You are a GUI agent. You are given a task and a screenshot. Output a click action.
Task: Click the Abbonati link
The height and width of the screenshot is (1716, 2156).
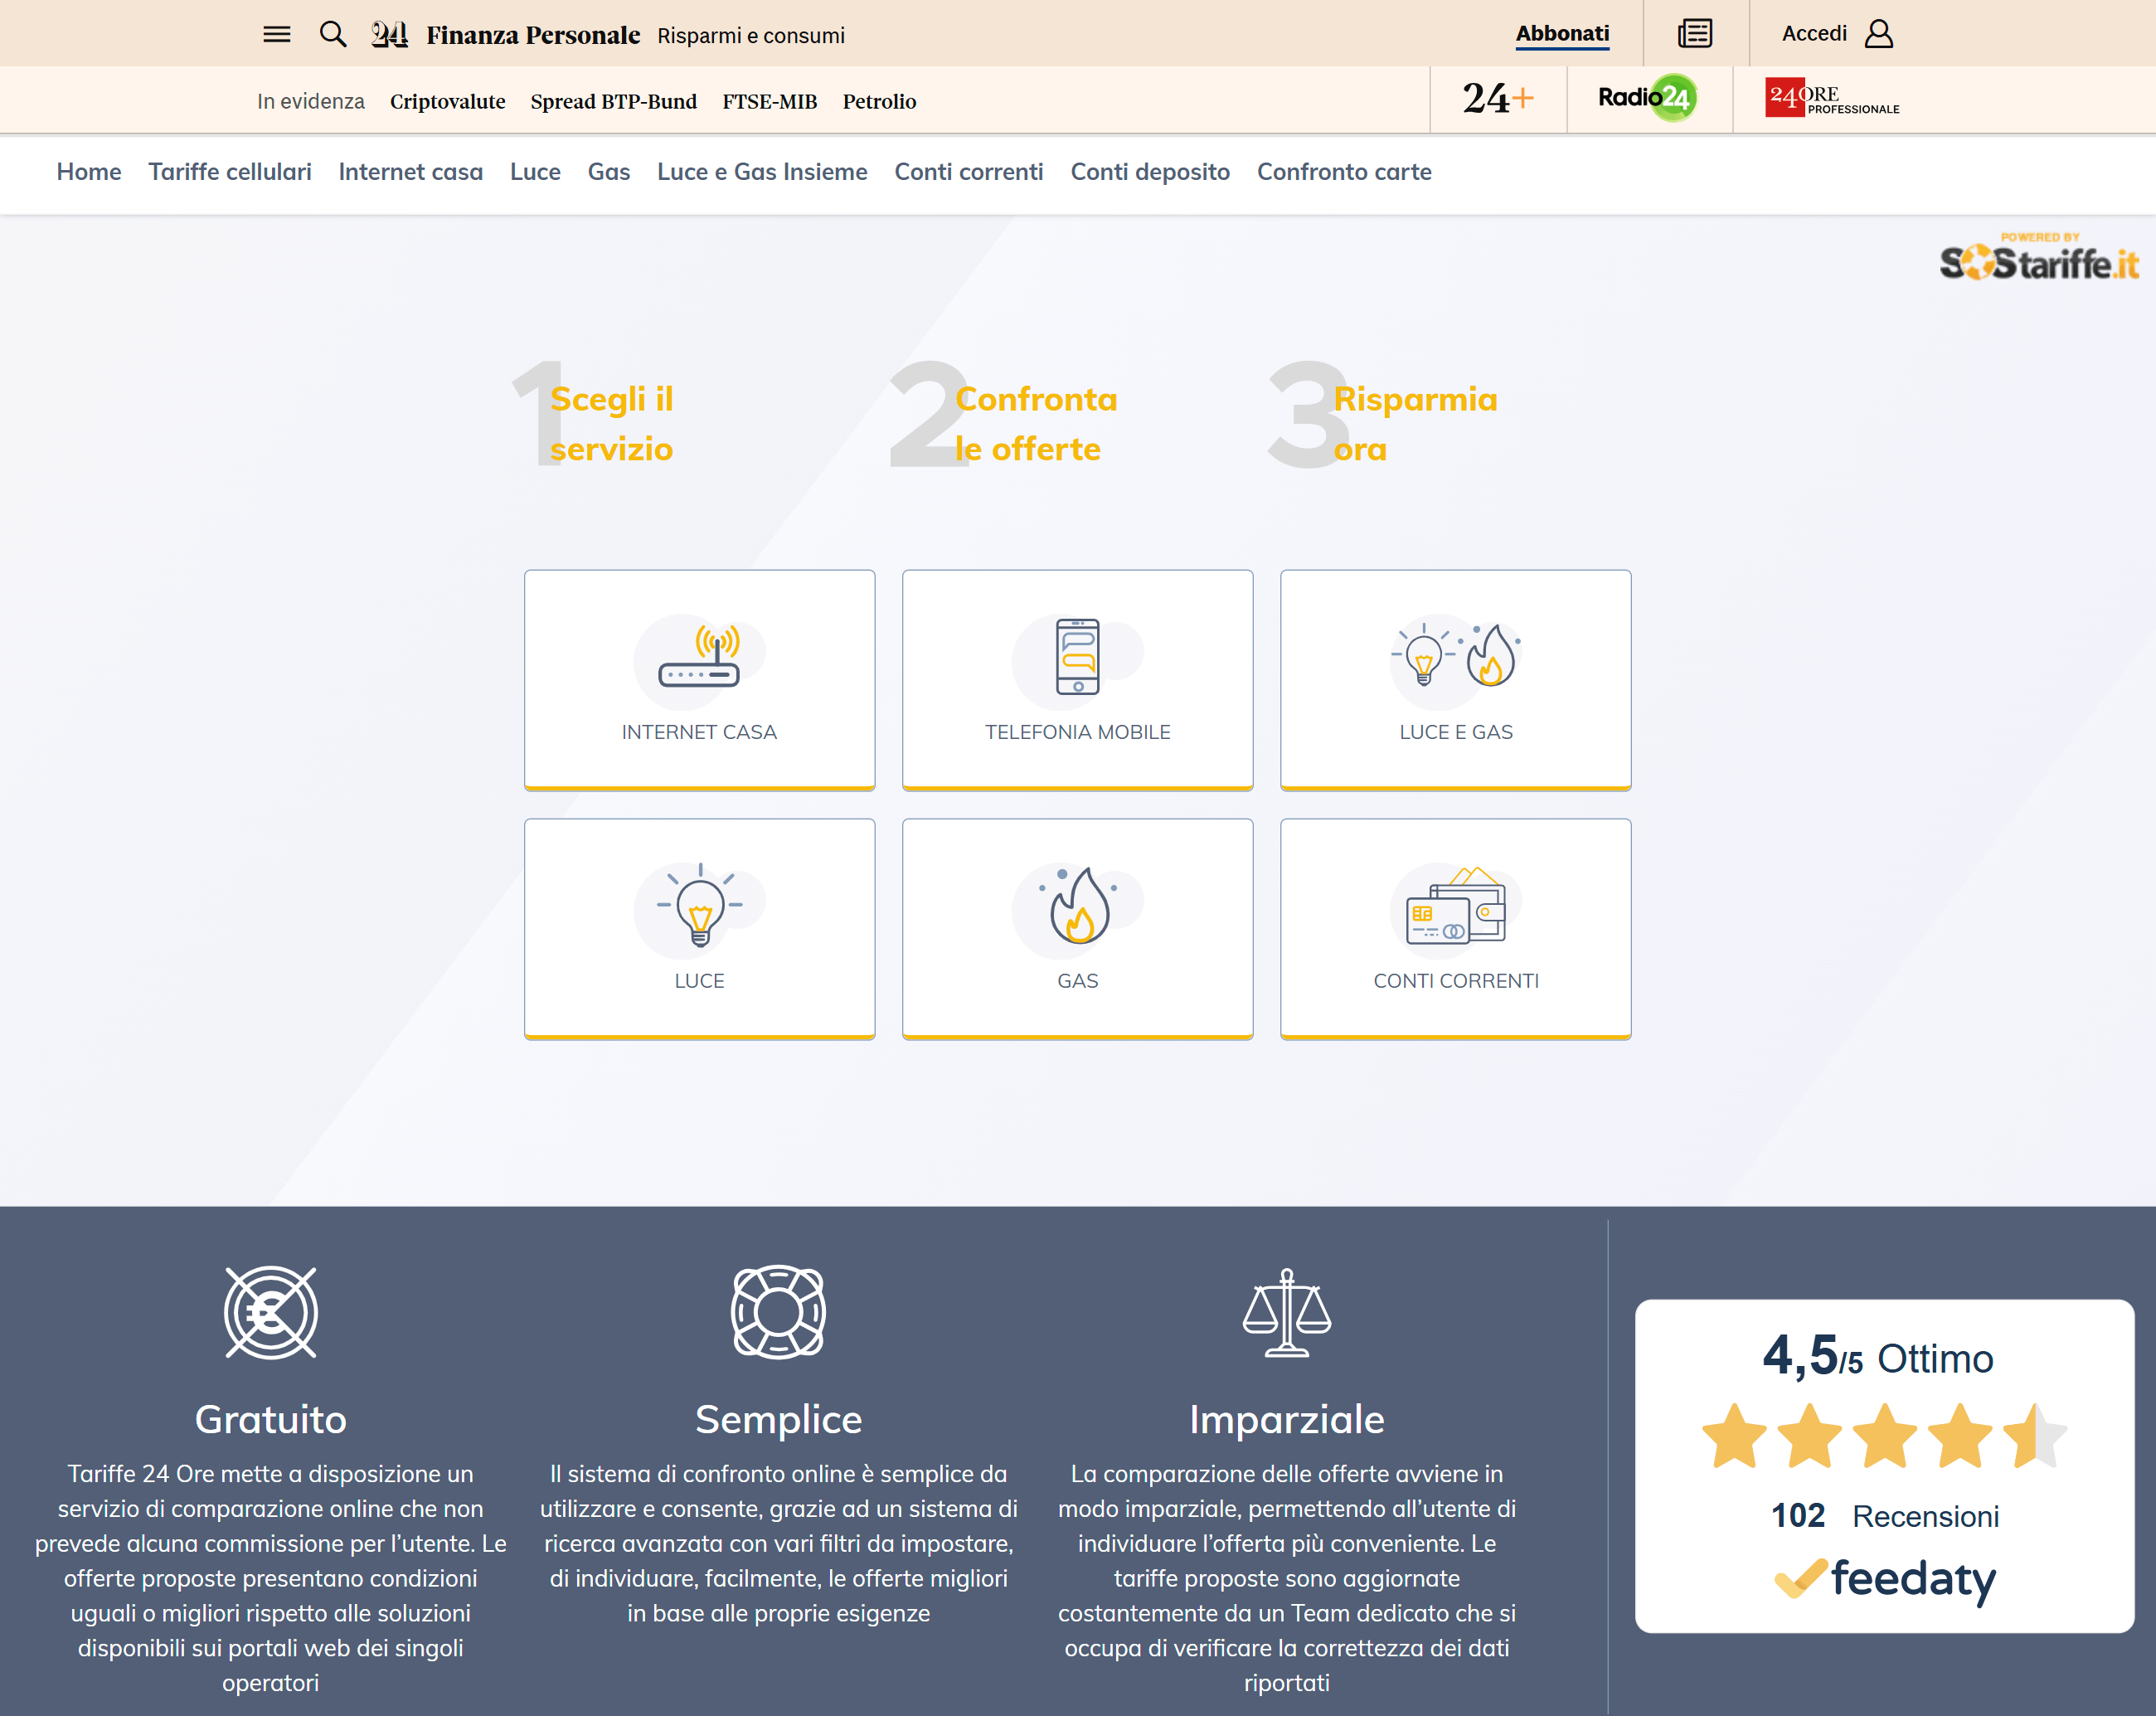tap(1561, 33)
